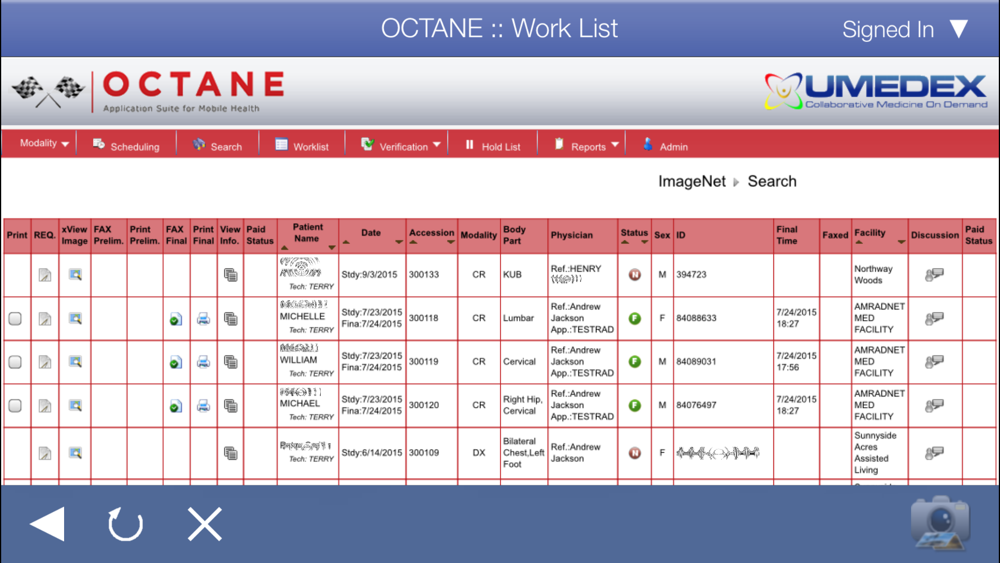Sort Date column descending
Image resolution: width=1000 pixels, height=563 pixels.
pyautogui.click(x=399, y=242)
